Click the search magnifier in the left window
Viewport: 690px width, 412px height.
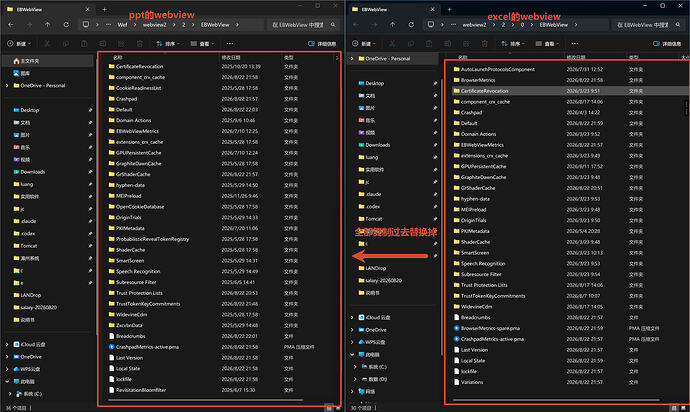pyautogui.click(x=333, y=25)
